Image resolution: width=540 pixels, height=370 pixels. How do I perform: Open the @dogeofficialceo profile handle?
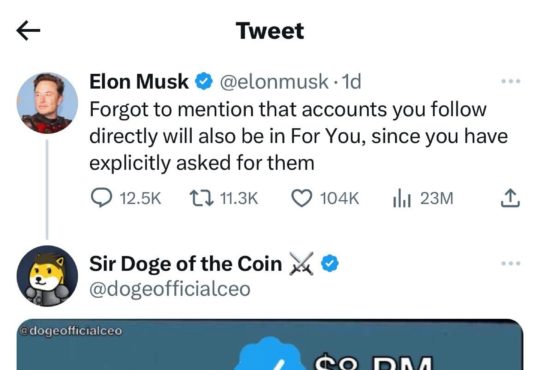tap(170, 289)
